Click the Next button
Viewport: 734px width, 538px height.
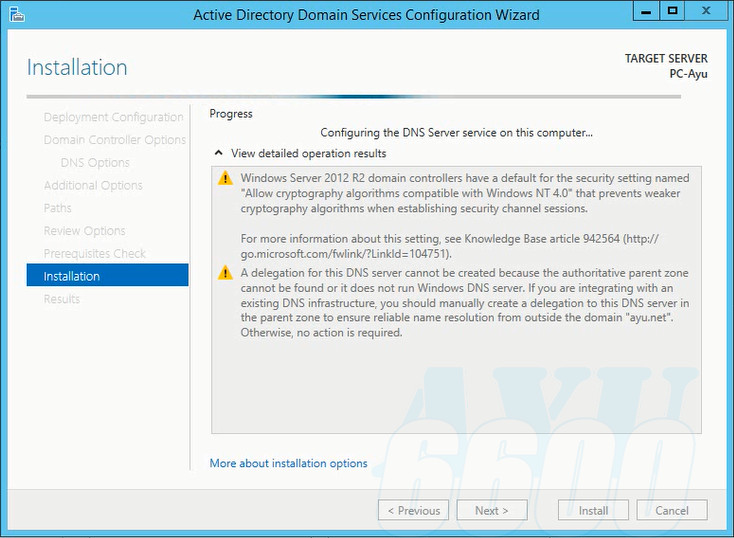(x=492, y=510)
